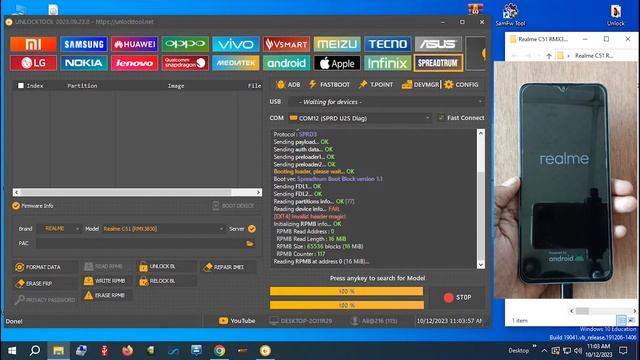Open the Windows Start menu
640x360 pixels.
(12, 351)
